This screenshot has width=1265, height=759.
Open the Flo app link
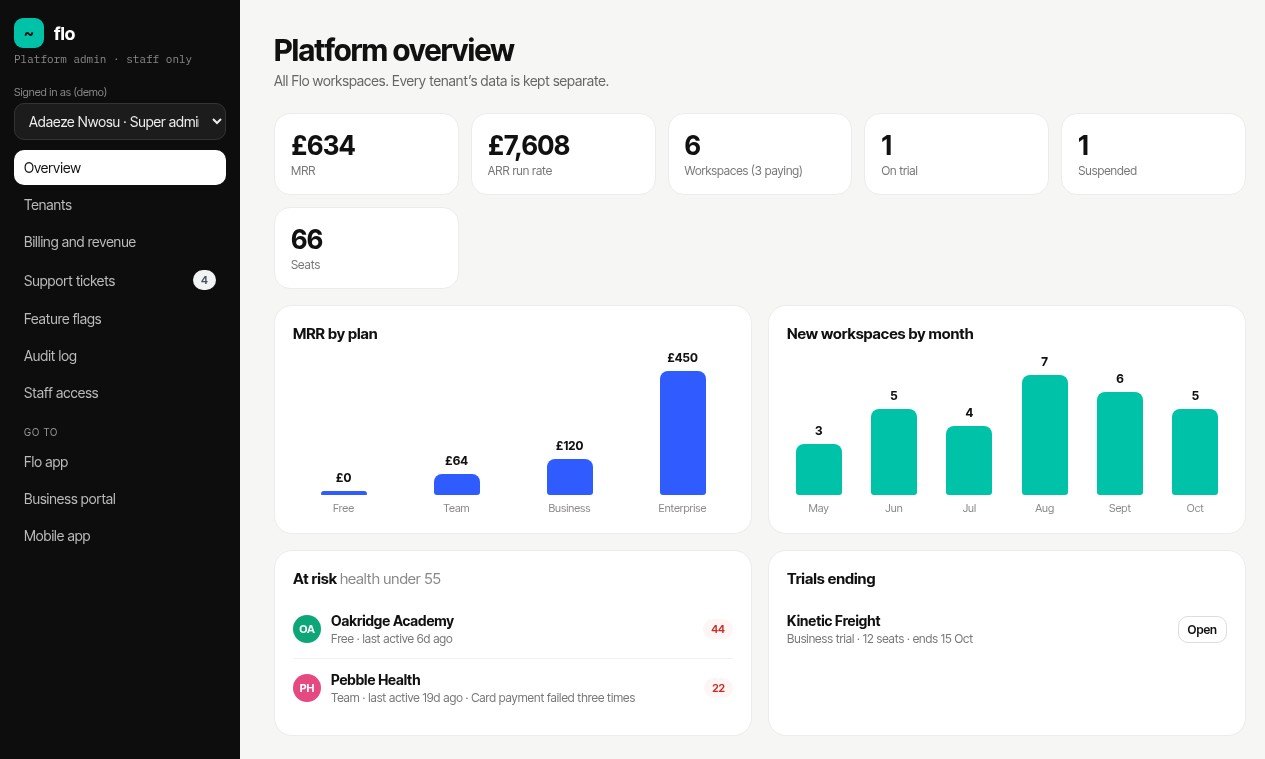(x=120, y=462)
